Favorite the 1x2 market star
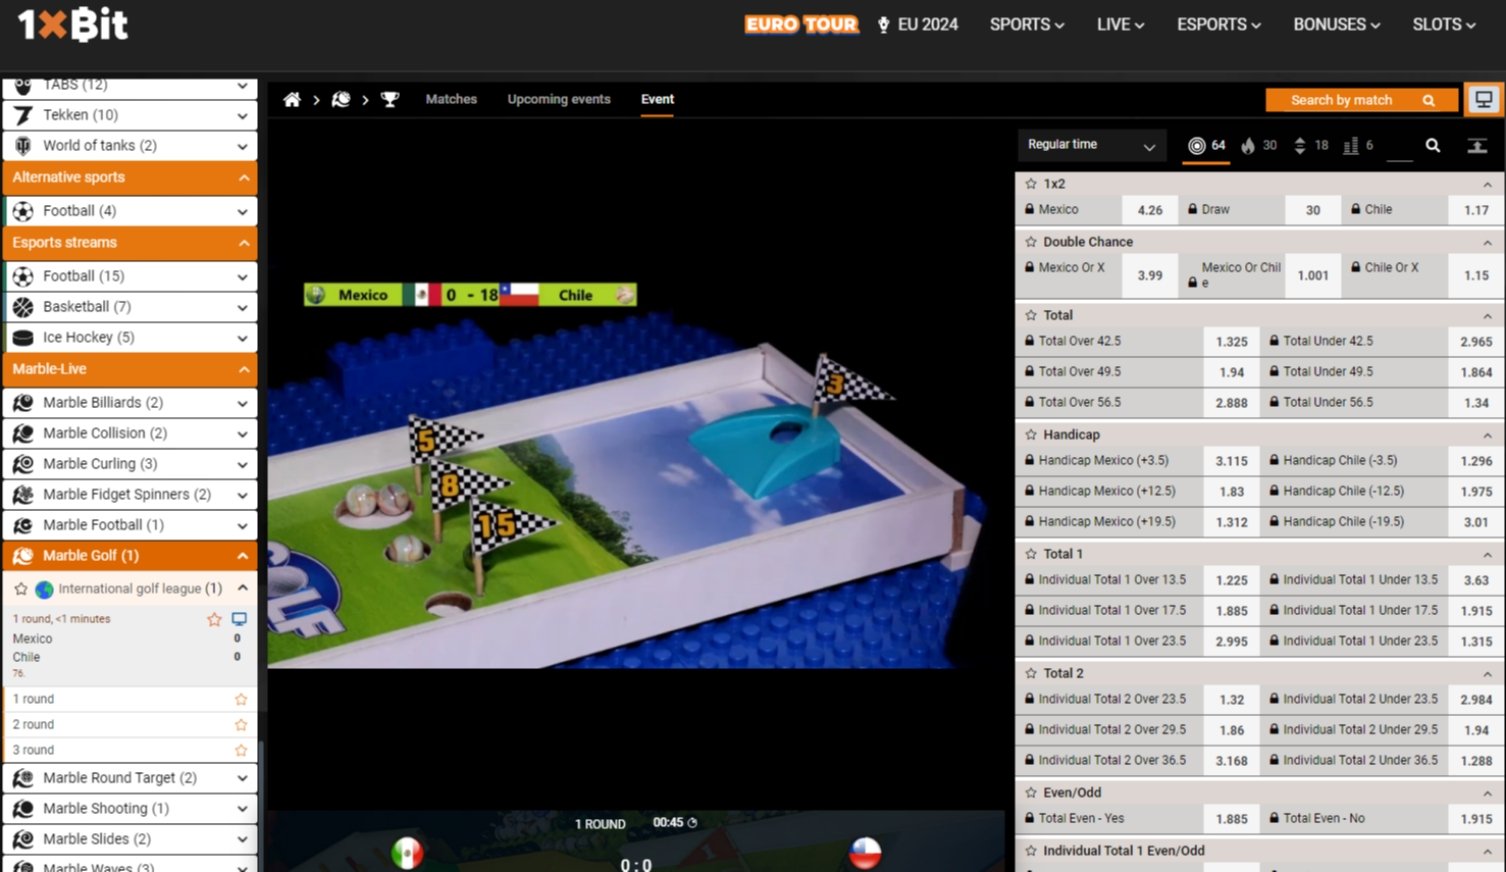The image size is (1506, 872). click(x=1031, y=184)
